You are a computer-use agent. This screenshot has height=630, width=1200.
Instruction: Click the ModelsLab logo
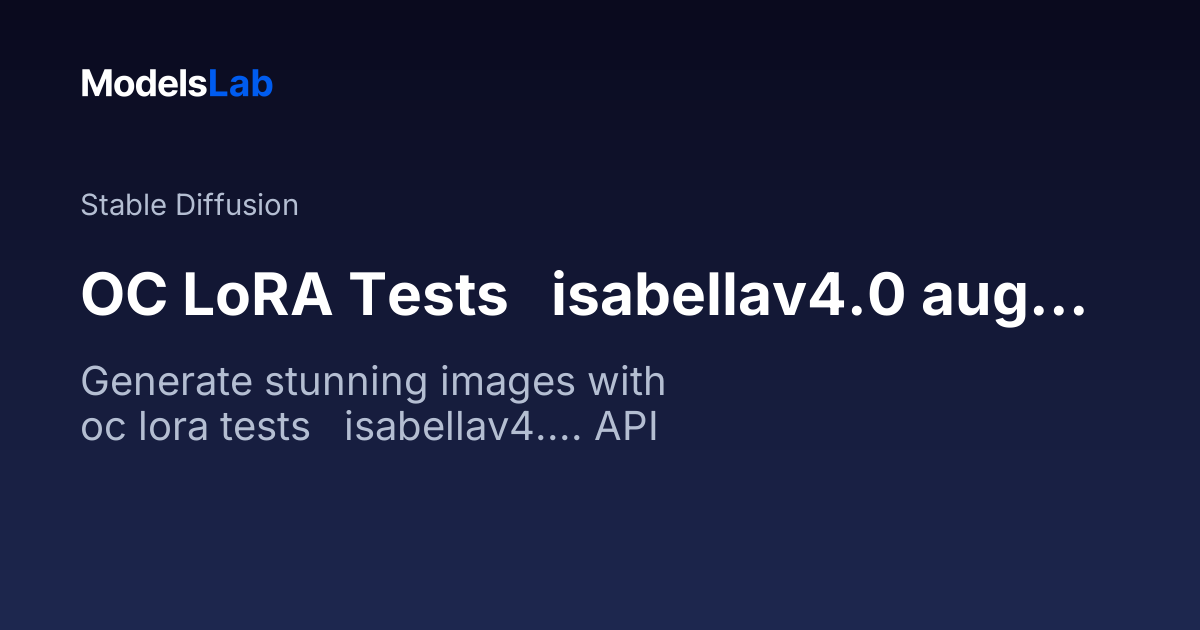[177, 84]
